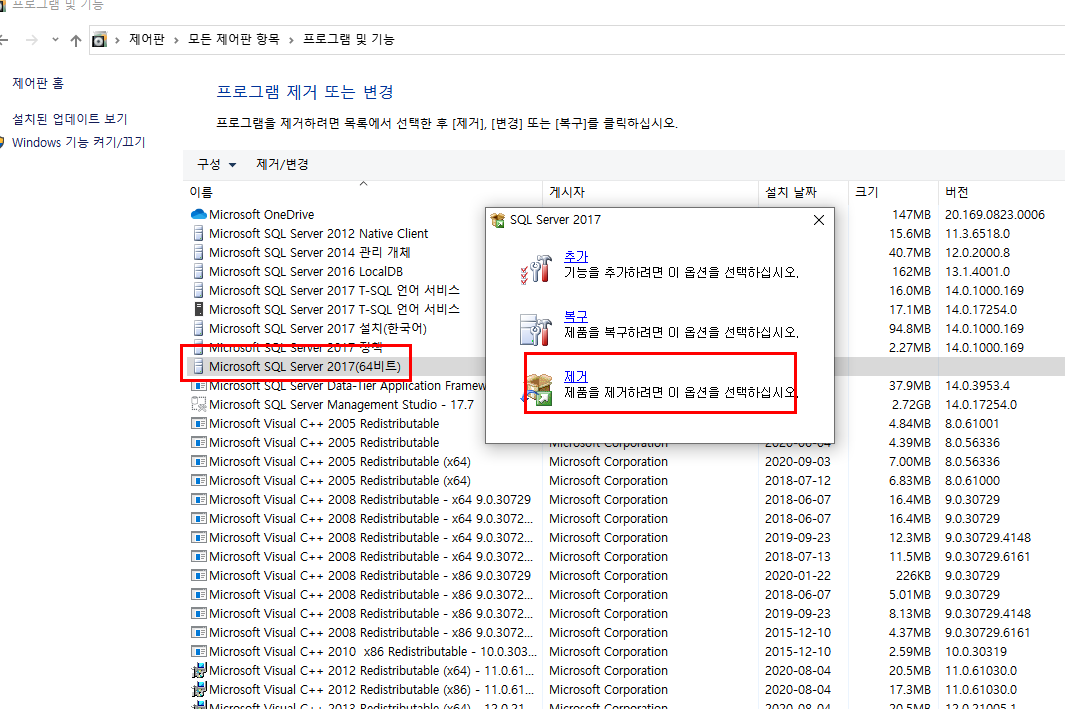Click the Visual C++ 2012 Redistributable (x86) icon
The height and width of the screenshot is (709, 1065).
[x=198, y=689]
